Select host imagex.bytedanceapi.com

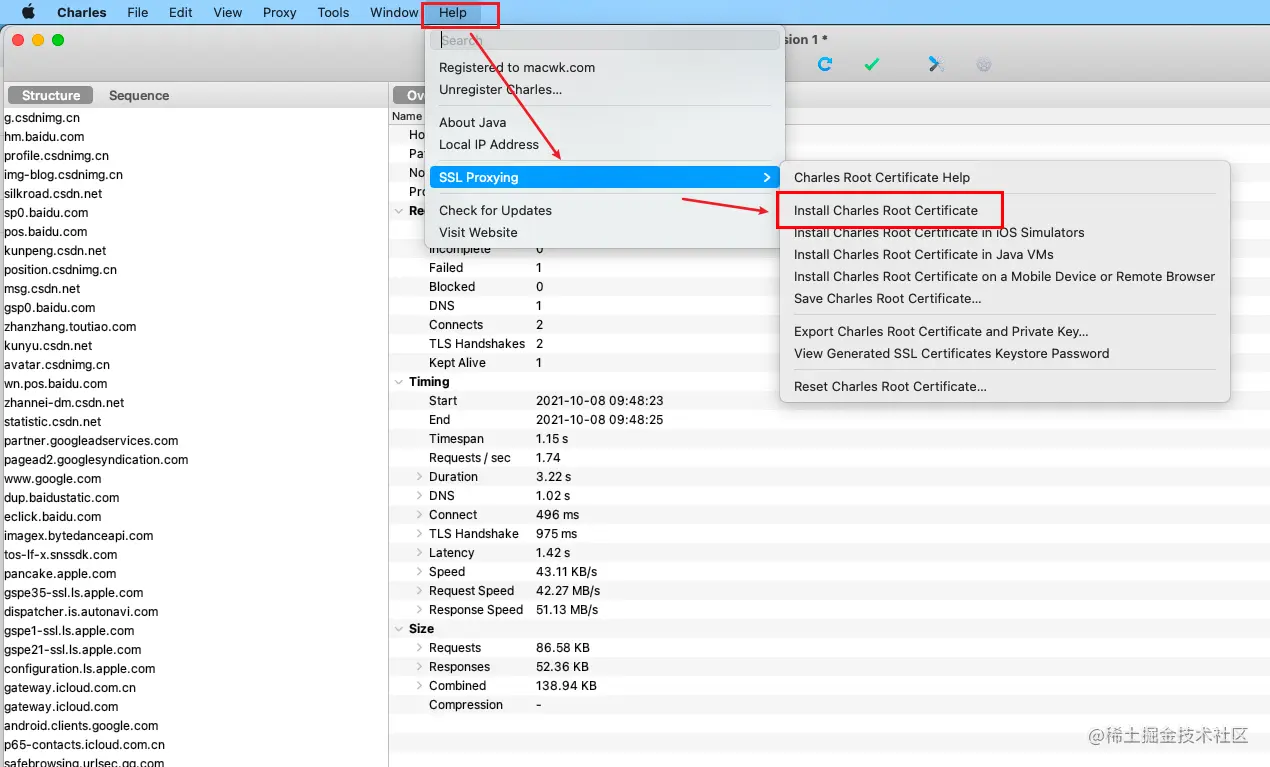pos(78,535)
